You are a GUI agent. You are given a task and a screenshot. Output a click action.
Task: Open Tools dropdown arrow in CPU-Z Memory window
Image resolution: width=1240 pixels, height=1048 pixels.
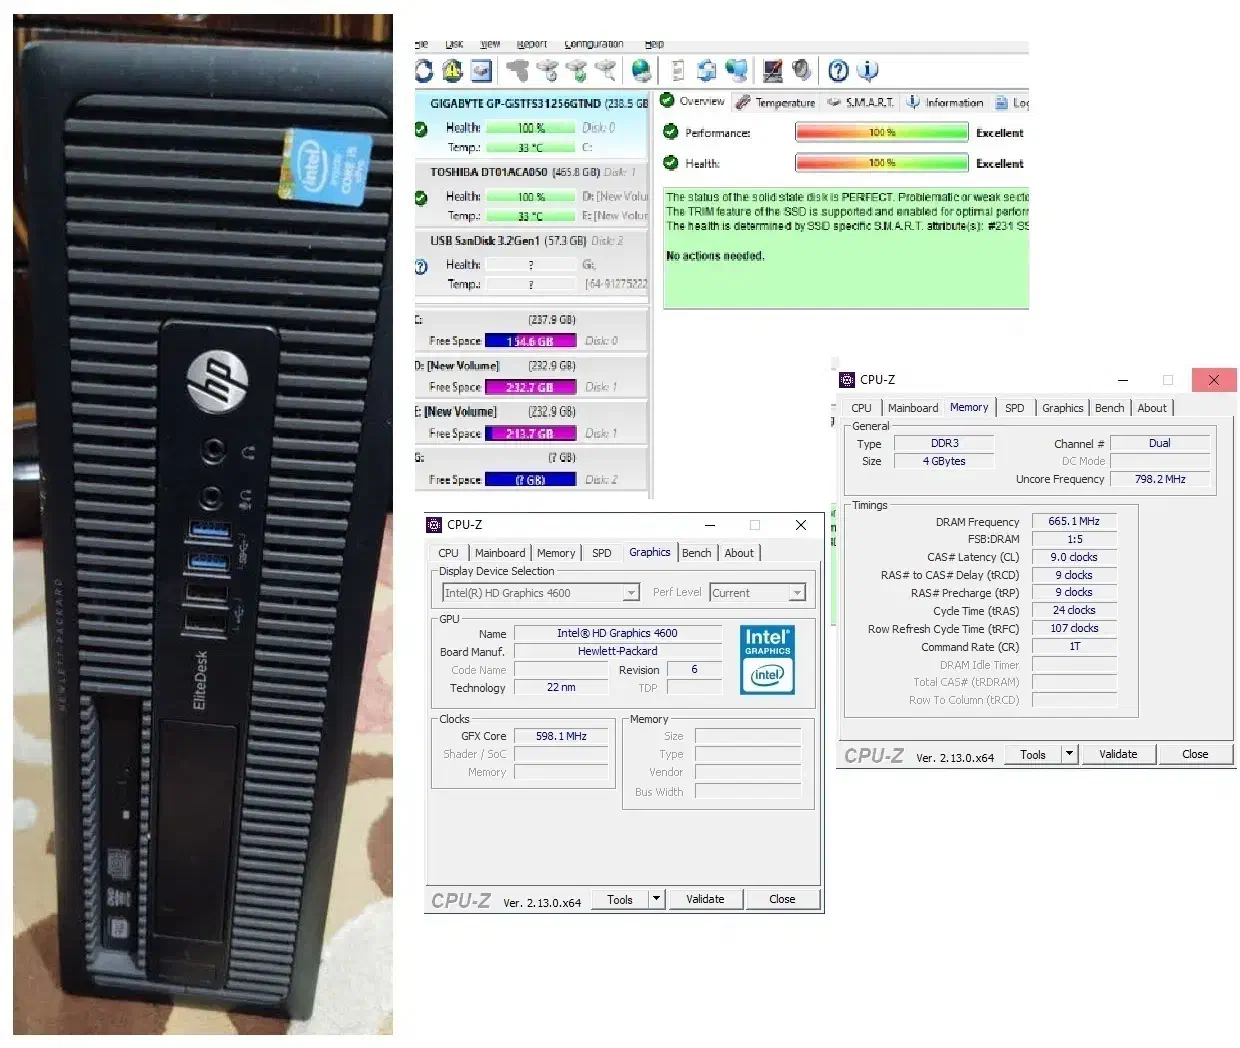[x=1070, y=754]
